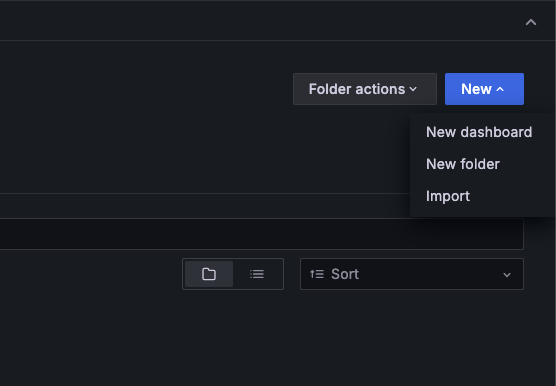The width and height of the screenshot is (556, 386).
Task: Focus the search input field above view toggles
Action: 262,234
